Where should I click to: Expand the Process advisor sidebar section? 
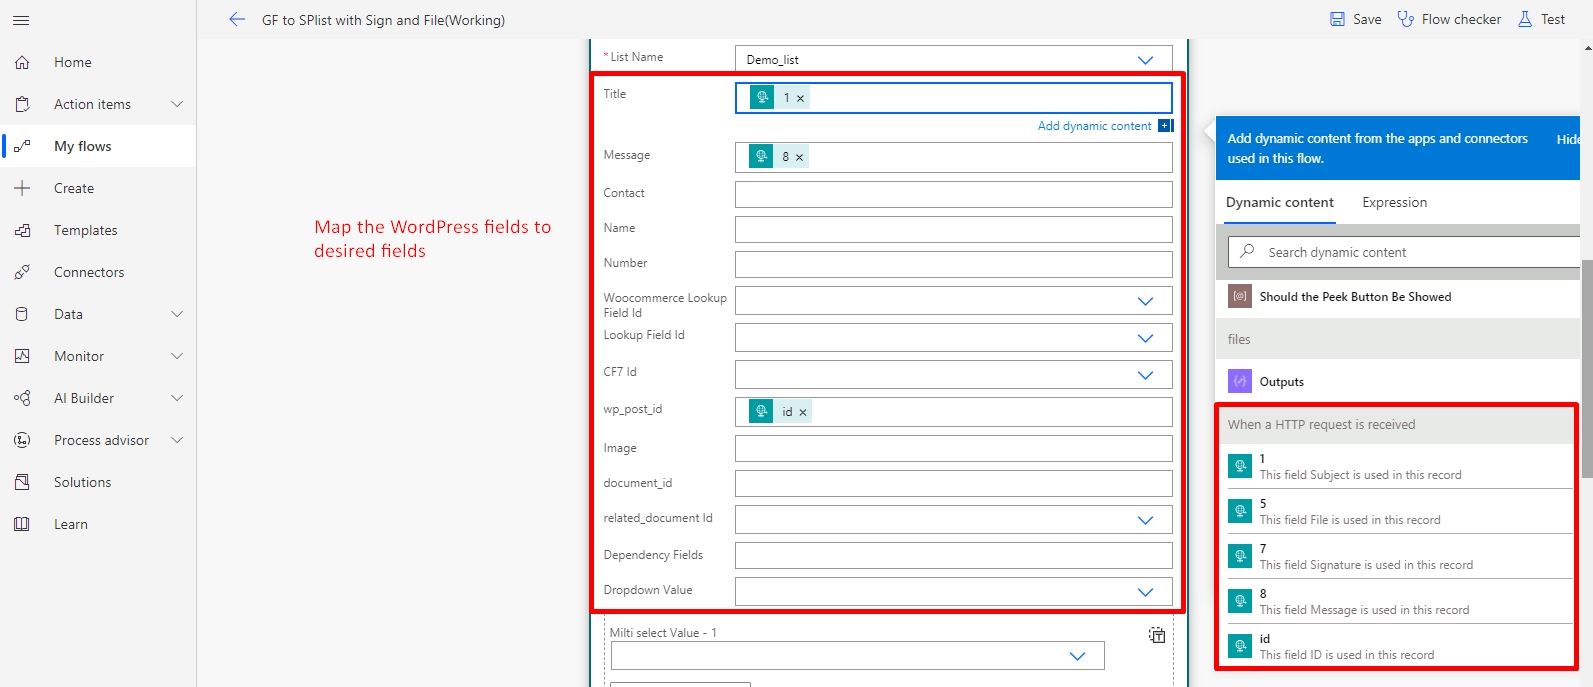coord(177,440)
